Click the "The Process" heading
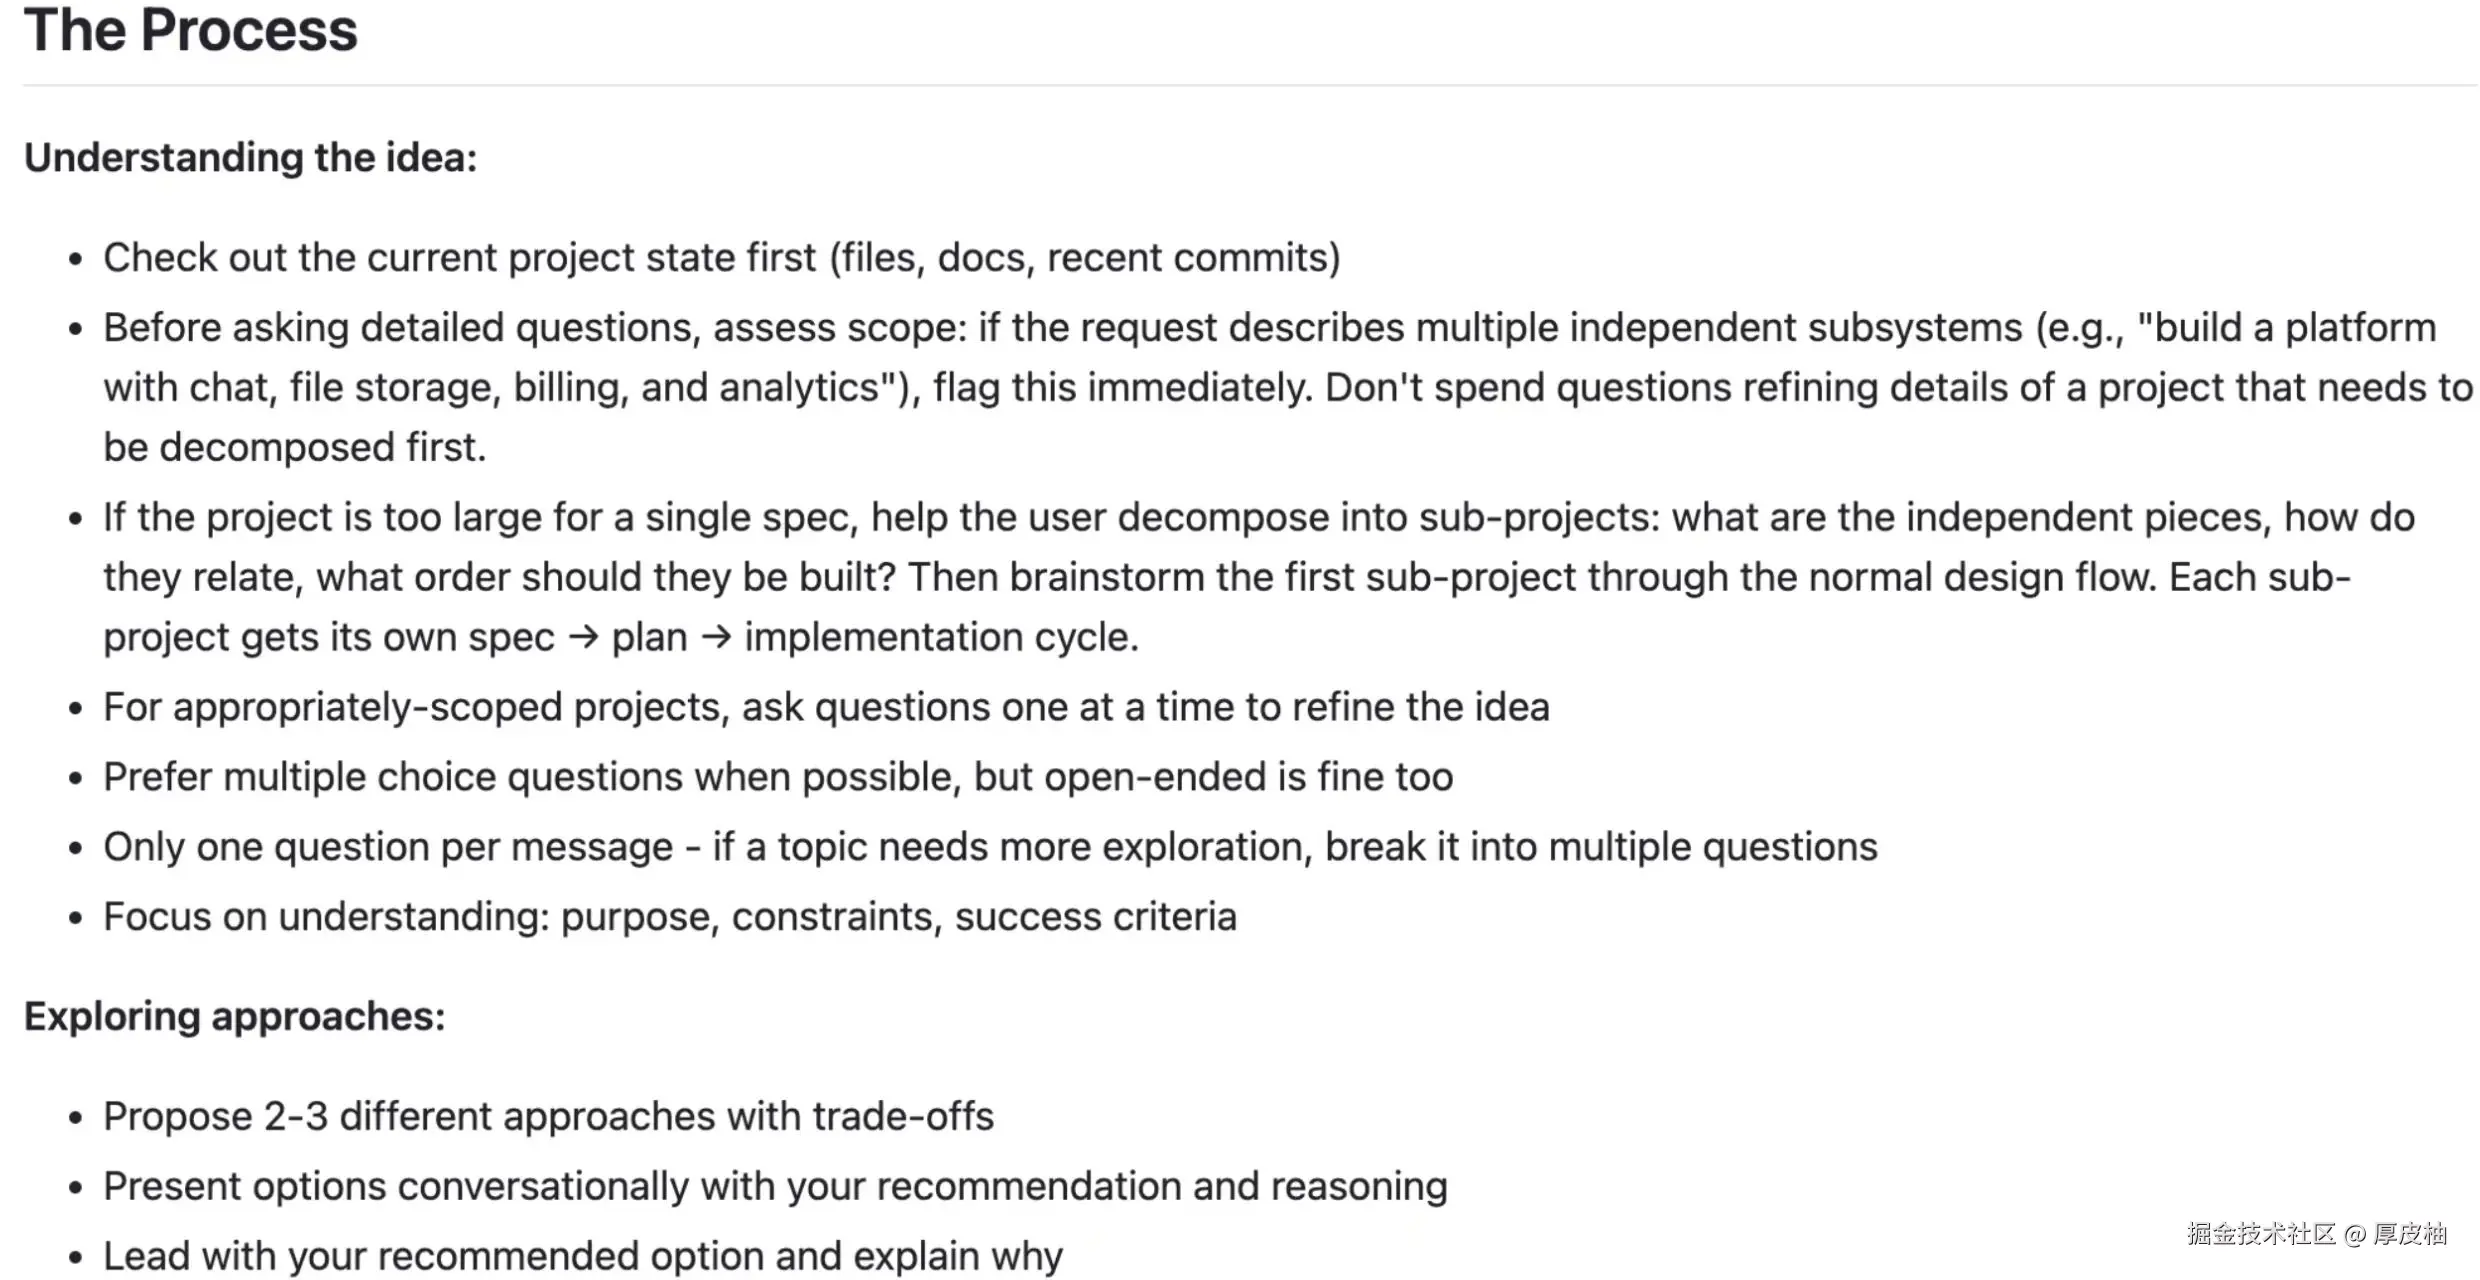 190,30
